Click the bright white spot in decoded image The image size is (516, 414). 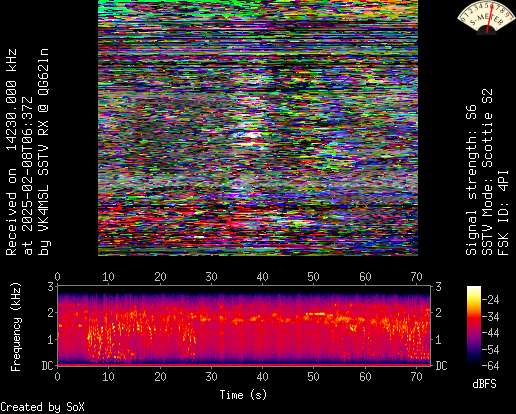(252, 135)
